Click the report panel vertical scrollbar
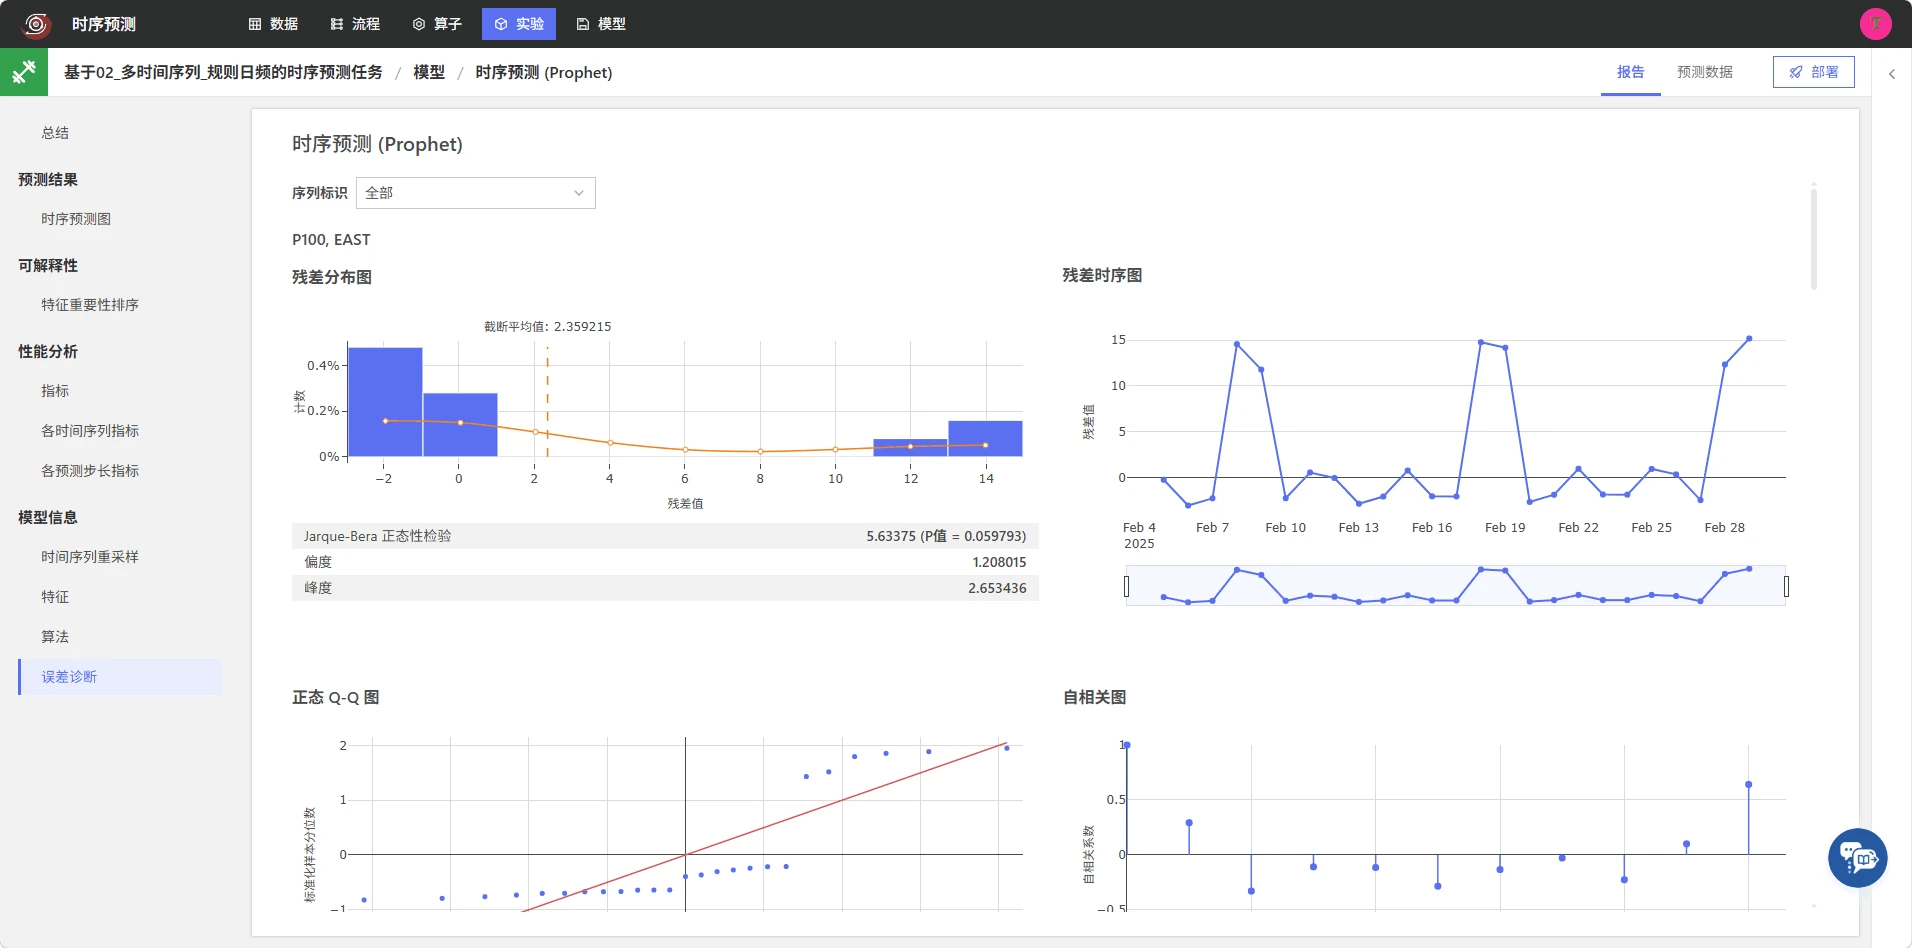Screen dimensions: 1912x948 1814,238
